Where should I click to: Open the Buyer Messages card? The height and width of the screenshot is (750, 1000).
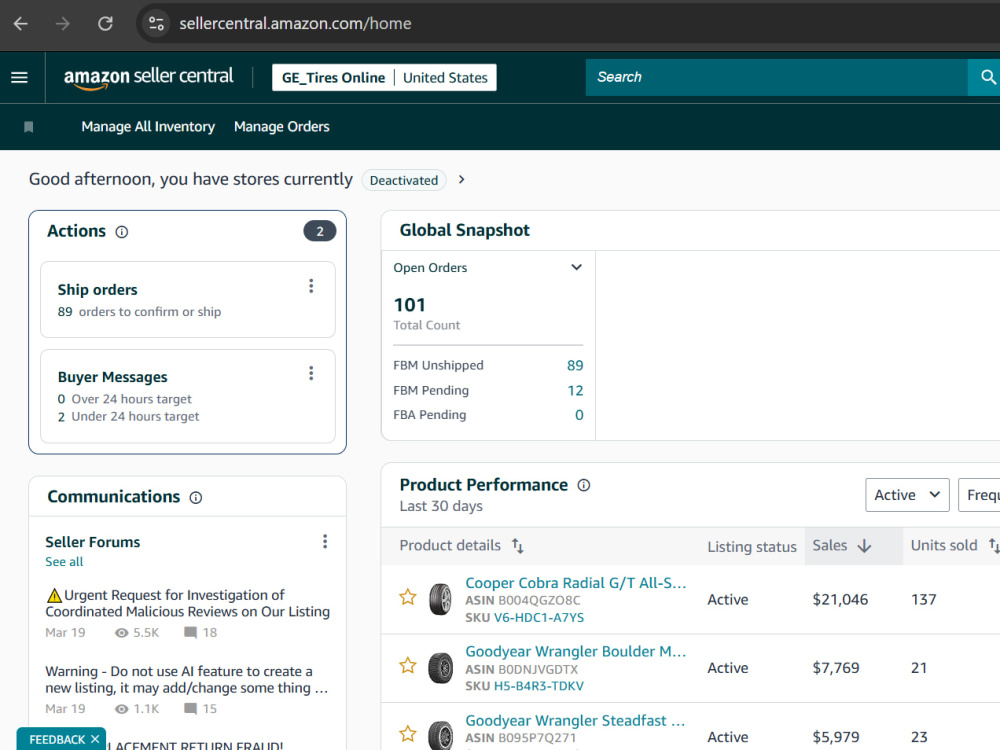tap(188, 396)
